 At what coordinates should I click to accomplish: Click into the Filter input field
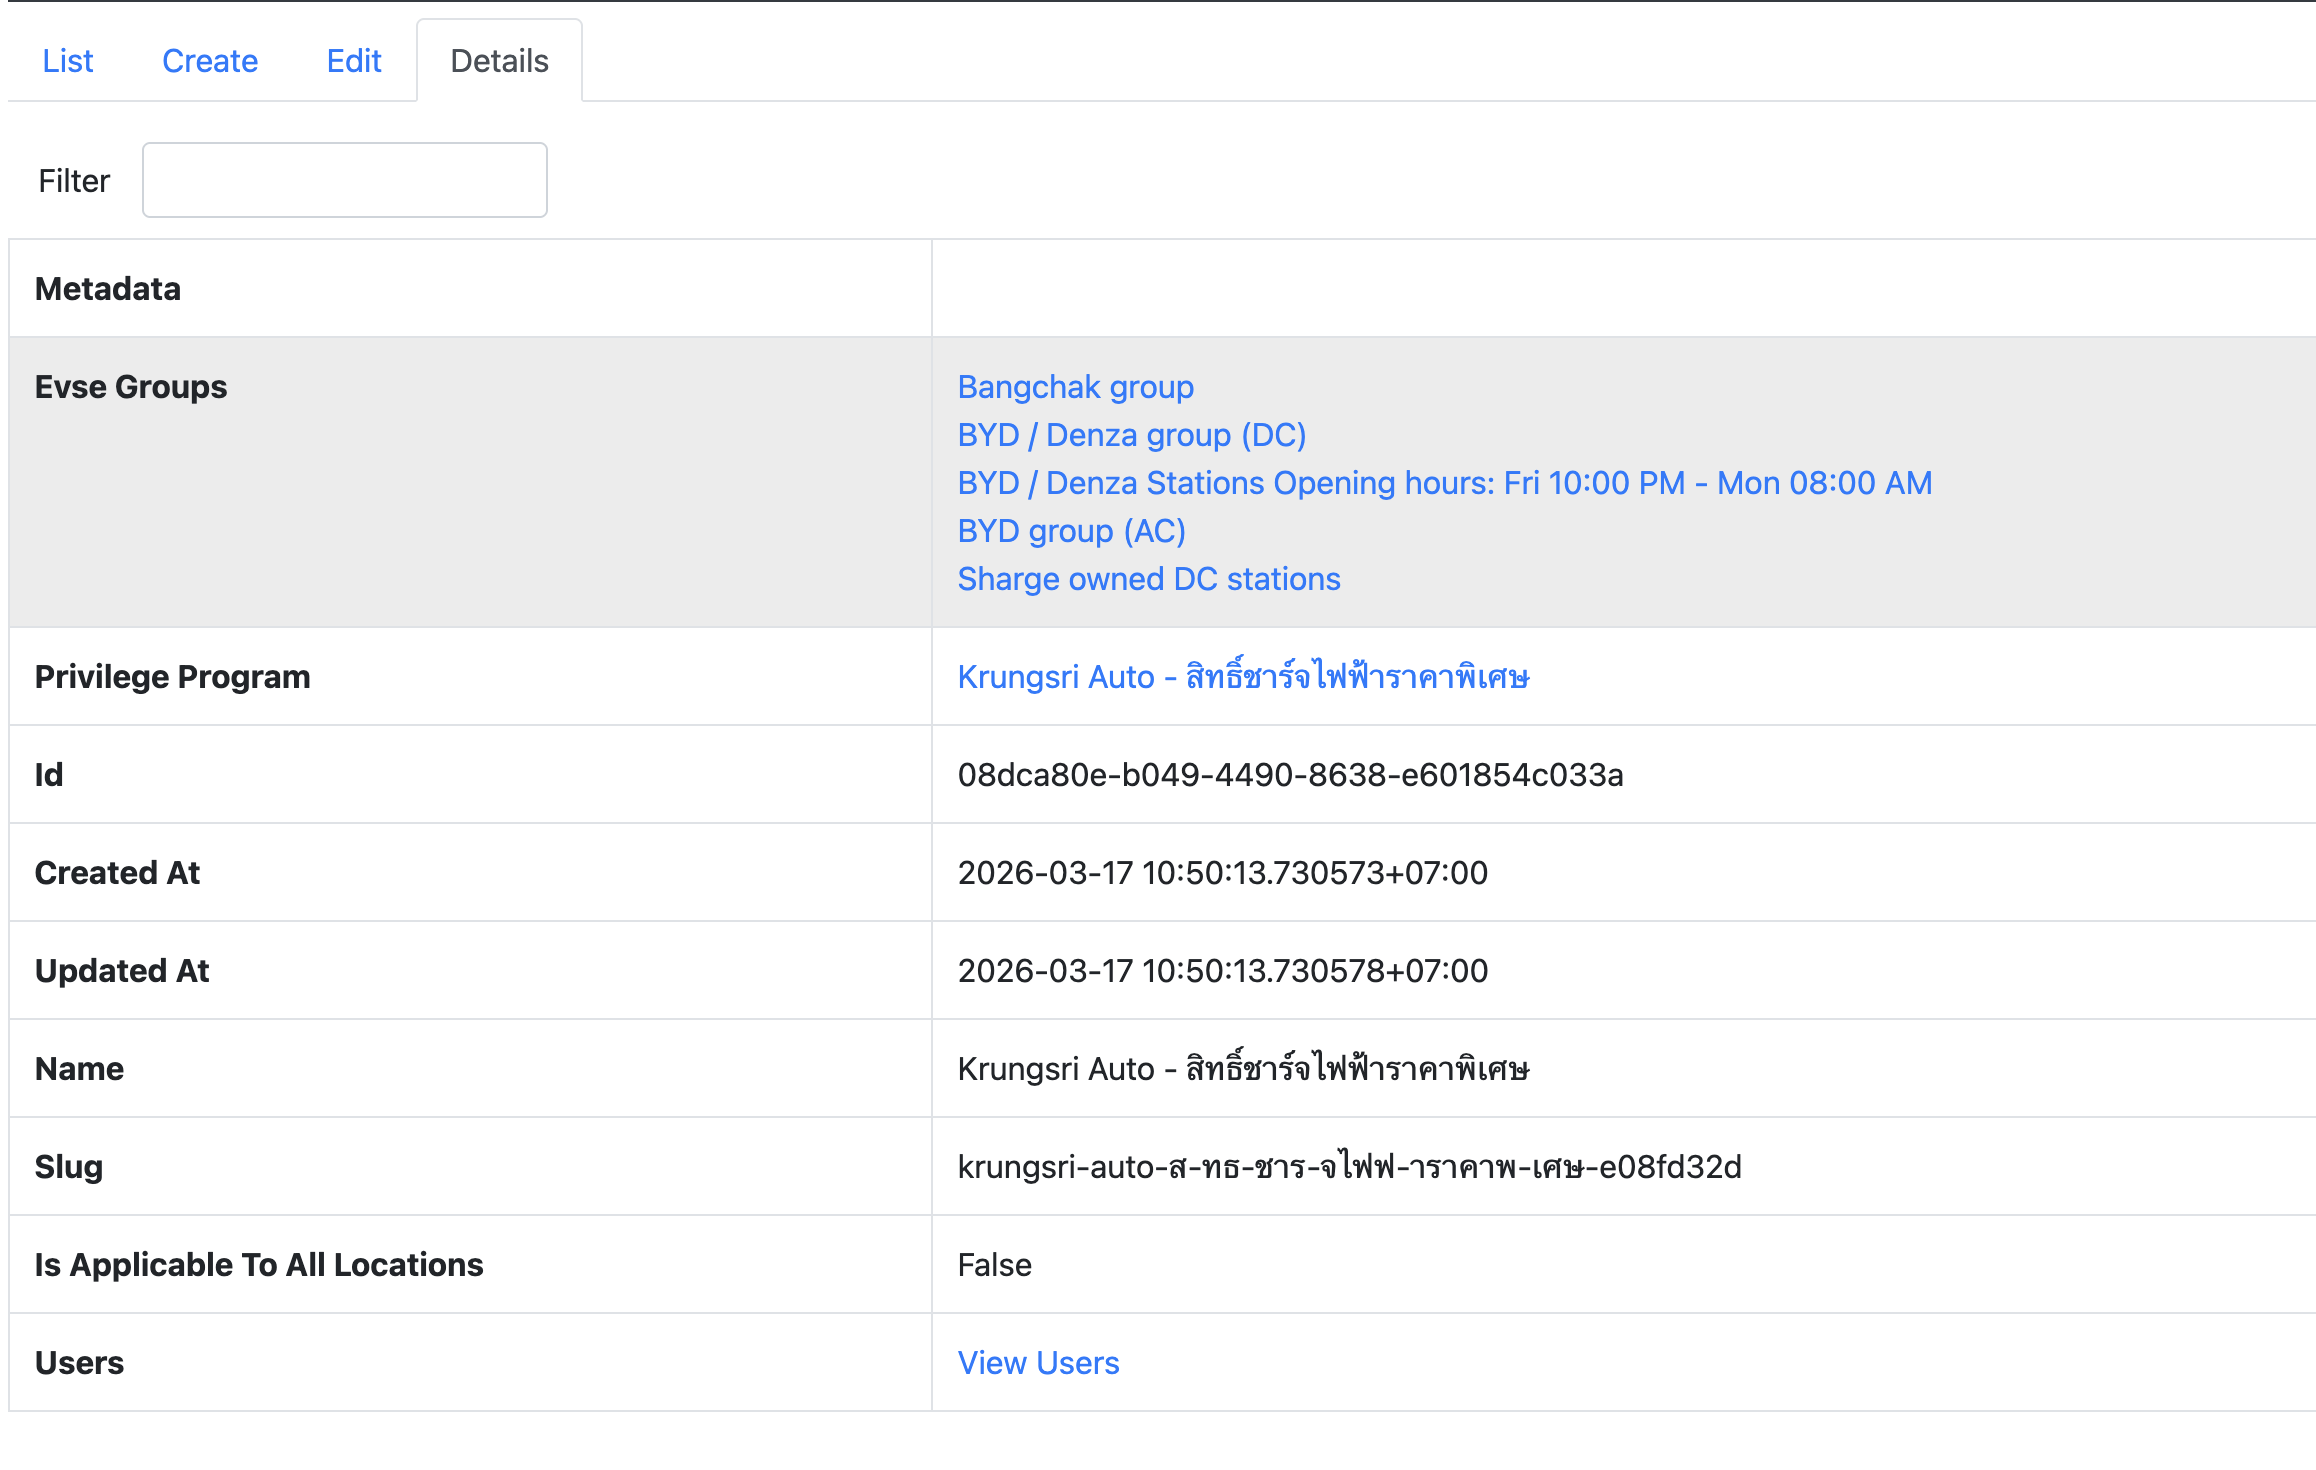[344, 180]
